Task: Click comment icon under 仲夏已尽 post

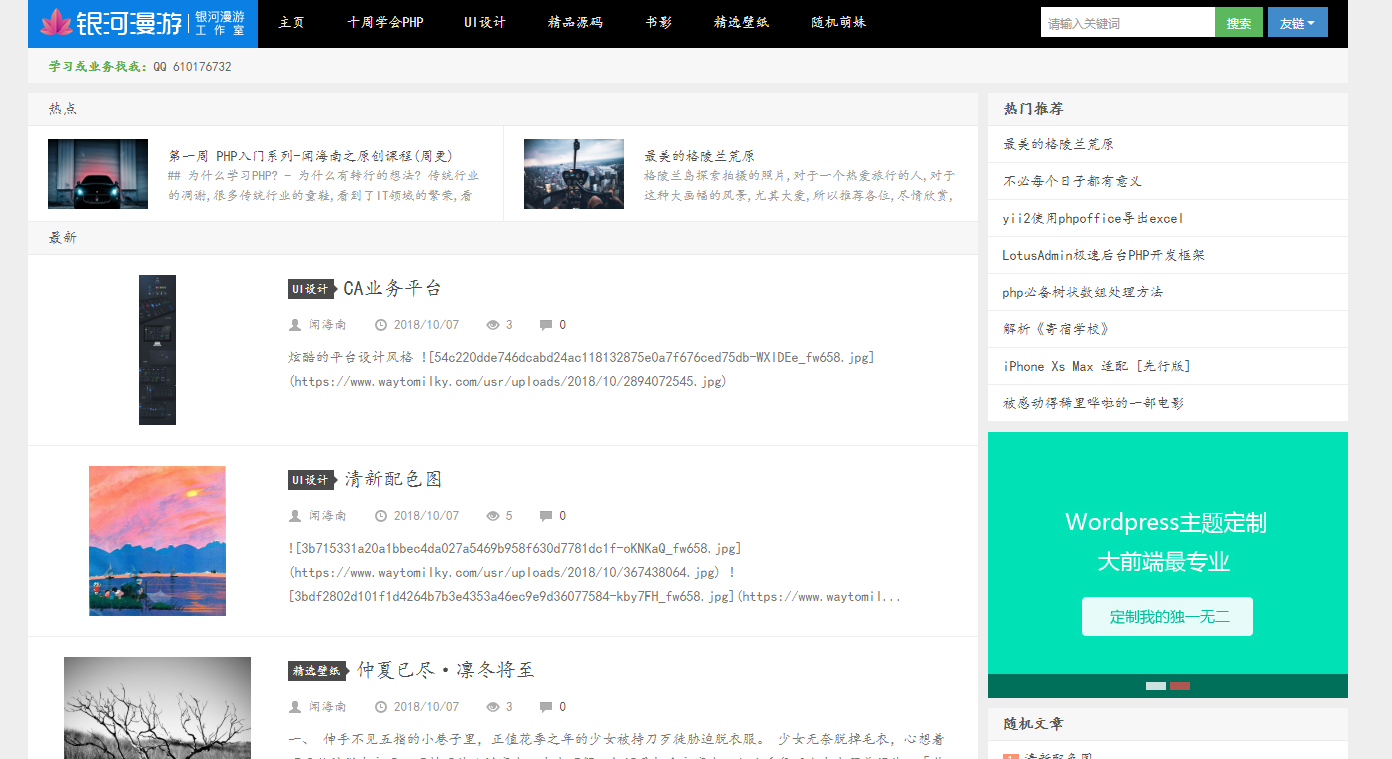Action: 545,707
